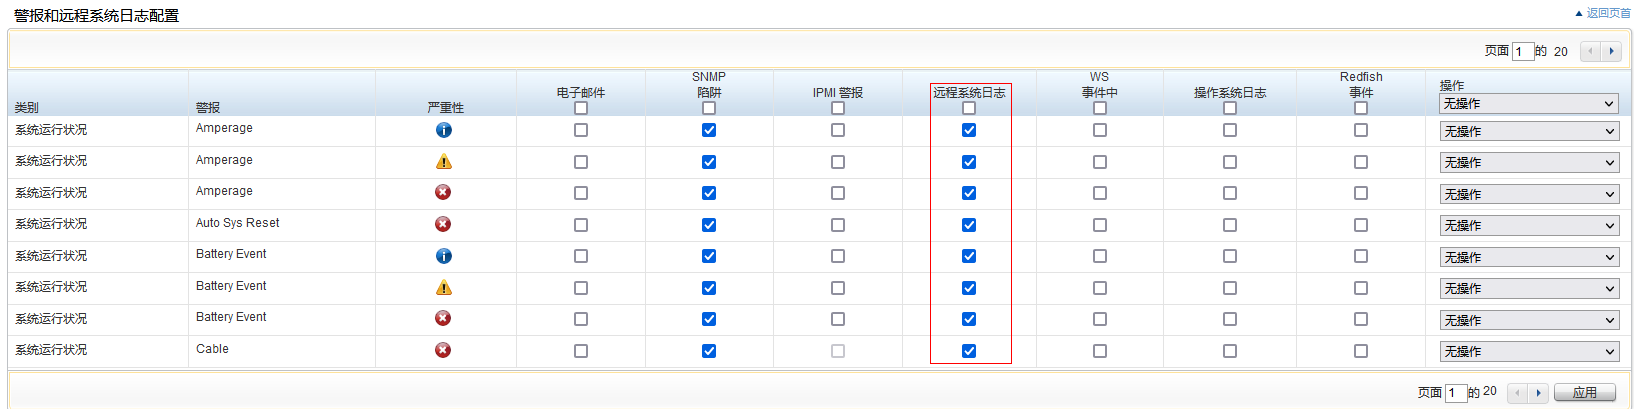Toggle header checkbox for 远程系统日志 column
Screen dimensions: 1636x409
pos(969,108)
